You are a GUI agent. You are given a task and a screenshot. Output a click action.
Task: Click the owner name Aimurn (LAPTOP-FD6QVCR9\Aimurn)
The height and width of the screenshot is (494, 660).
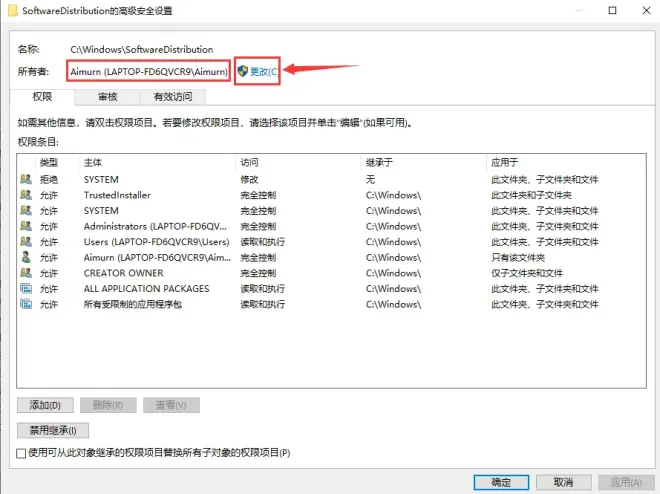149,72
